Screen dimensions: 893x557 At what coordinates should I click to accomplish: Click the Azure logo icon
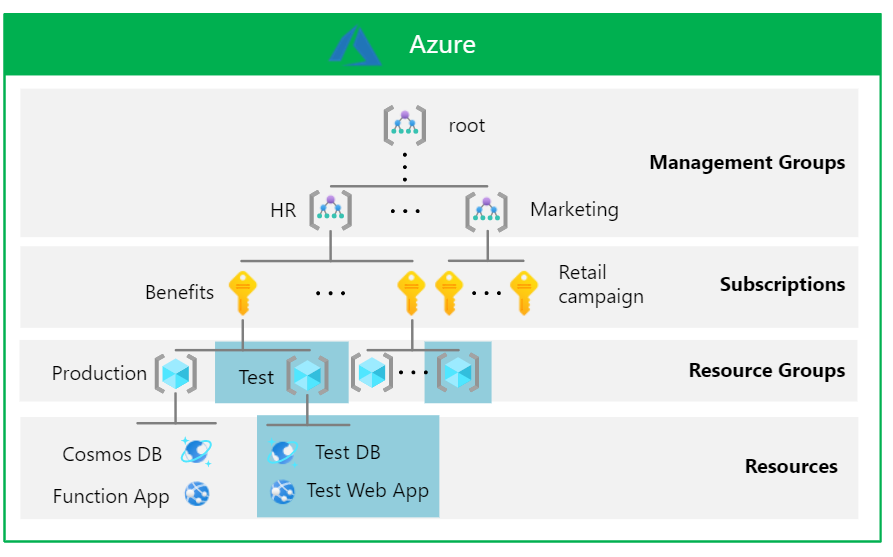click(356, 45)
